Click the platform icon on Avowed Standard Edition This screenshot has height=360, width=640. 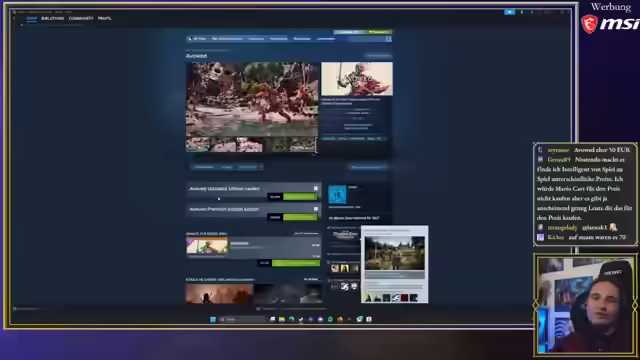click(316, 188)
